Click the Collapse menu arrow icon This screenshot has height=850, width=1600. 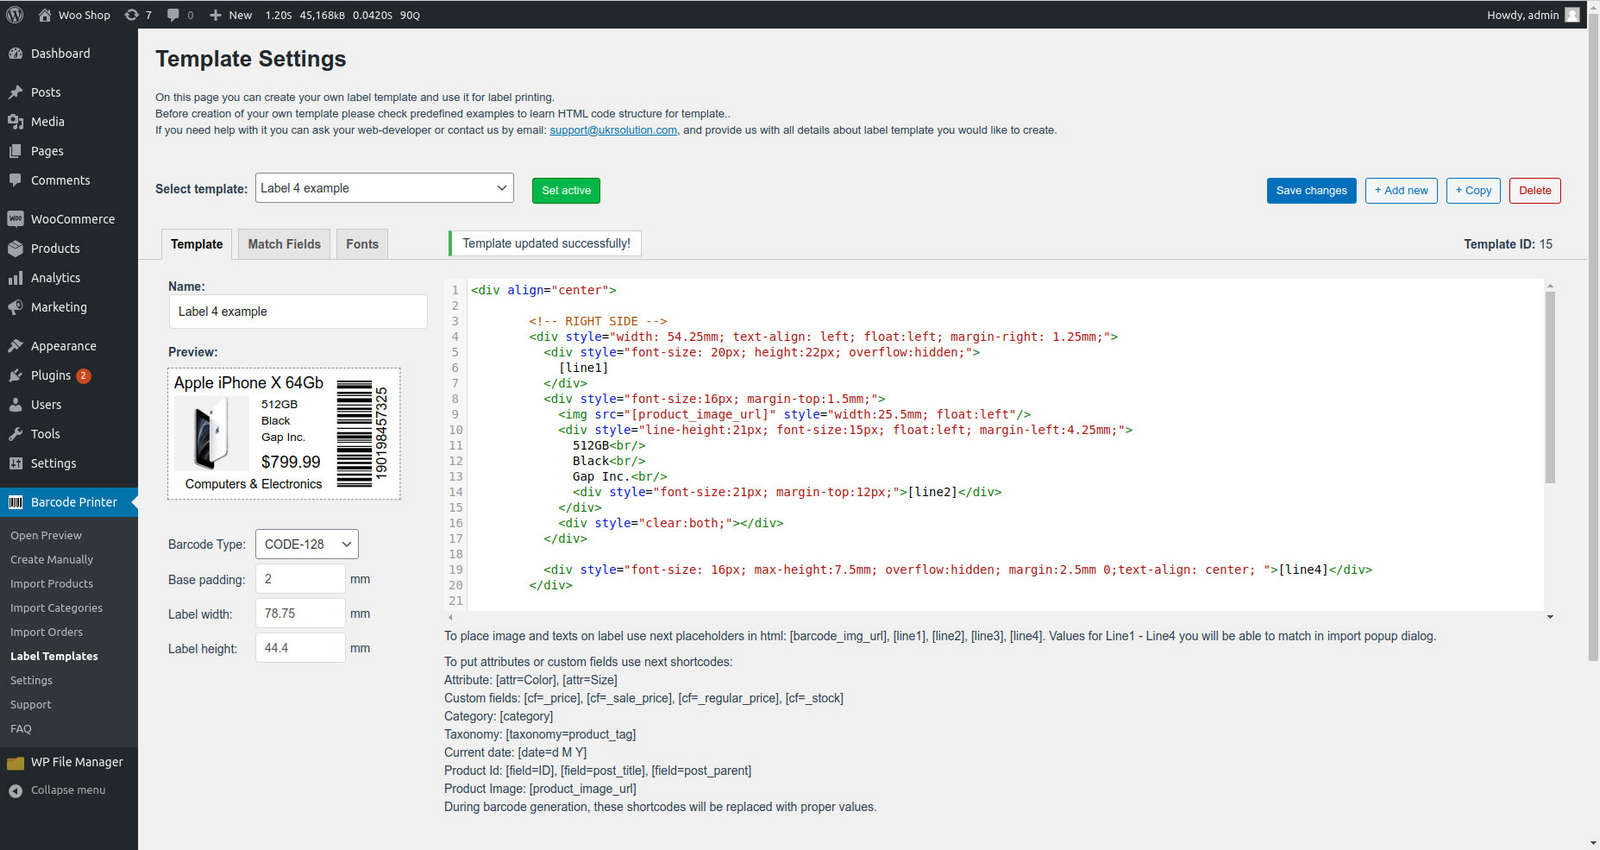[15, 791]
